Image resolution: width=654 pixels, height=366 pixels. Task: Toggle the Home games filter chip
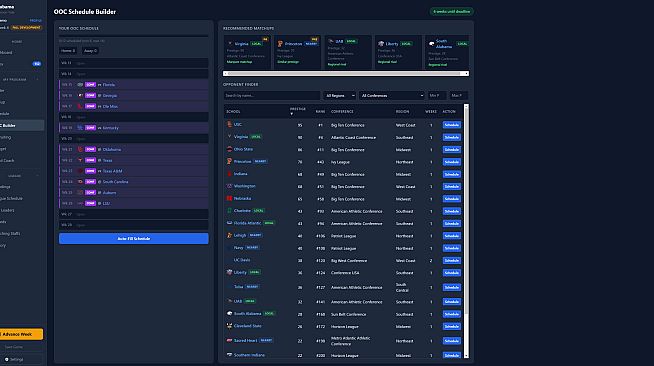coord(68,51)
